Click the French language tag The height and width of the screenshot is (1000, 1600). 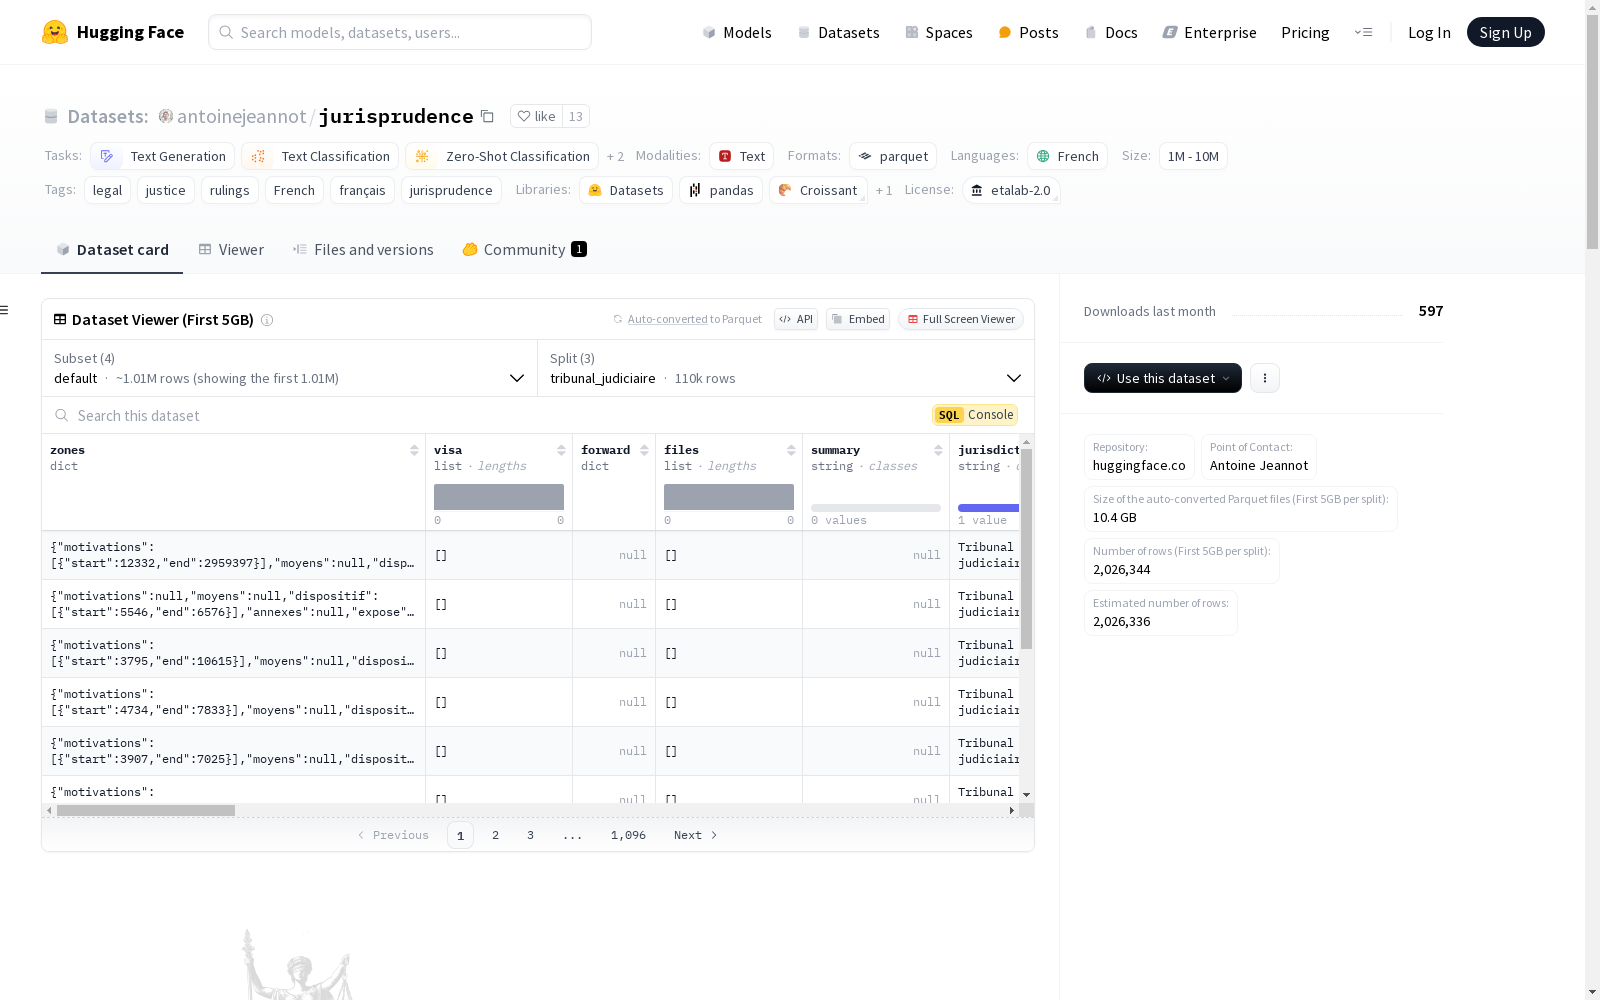tap(1067, 156)
